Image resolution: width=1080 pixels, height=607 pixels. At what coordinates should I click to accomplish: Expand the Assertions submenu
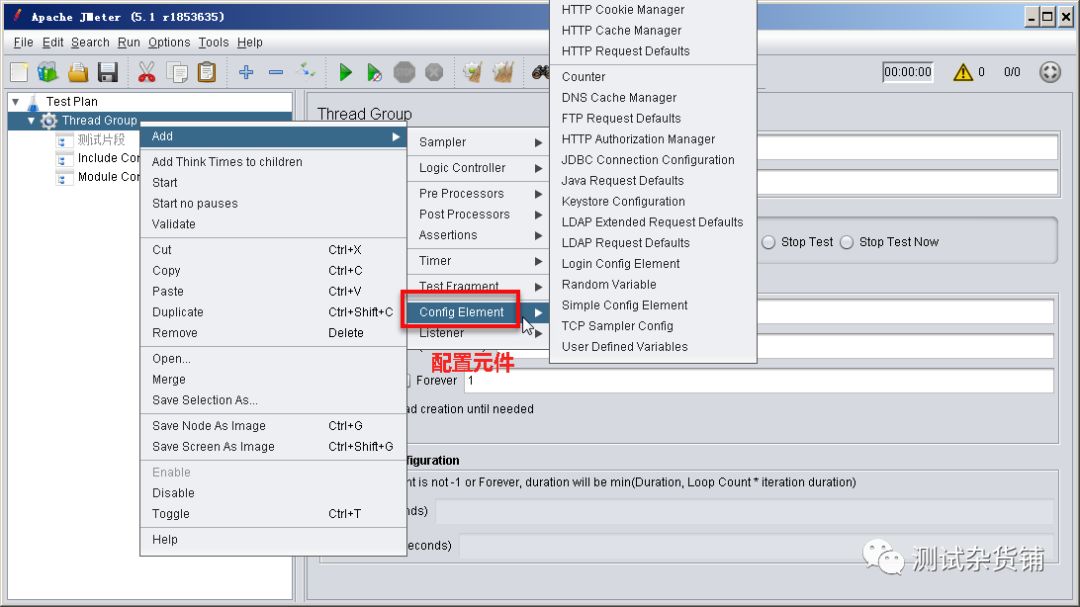tap(479, 235)
